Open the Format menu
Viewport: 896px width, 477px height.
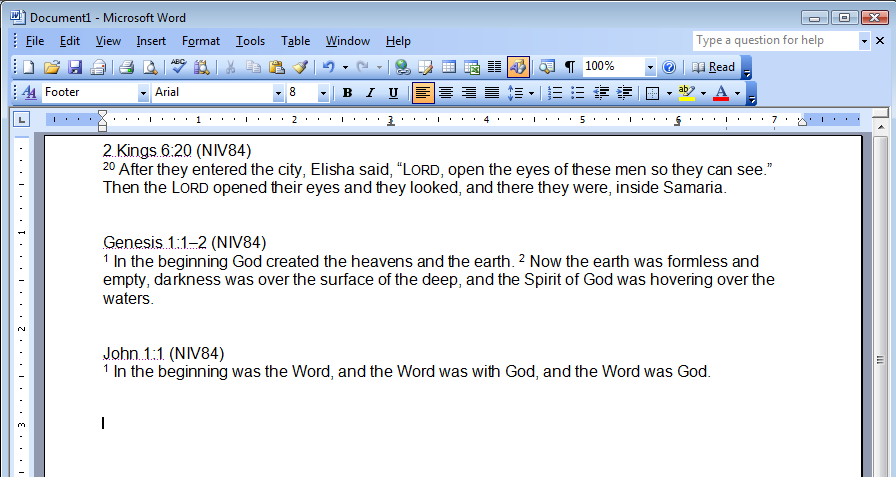tap(201, 41)
